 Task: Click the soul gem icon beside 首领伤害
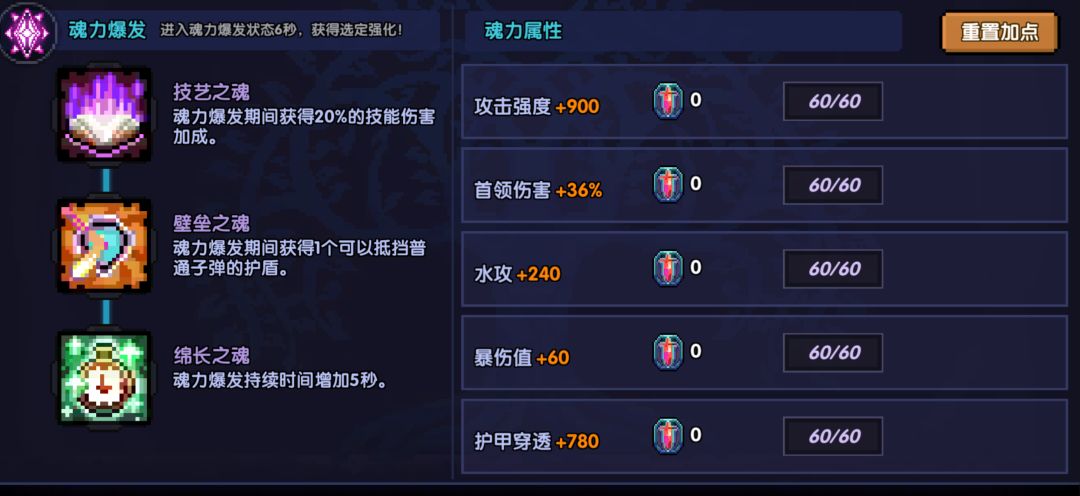[x=668, y=185]
